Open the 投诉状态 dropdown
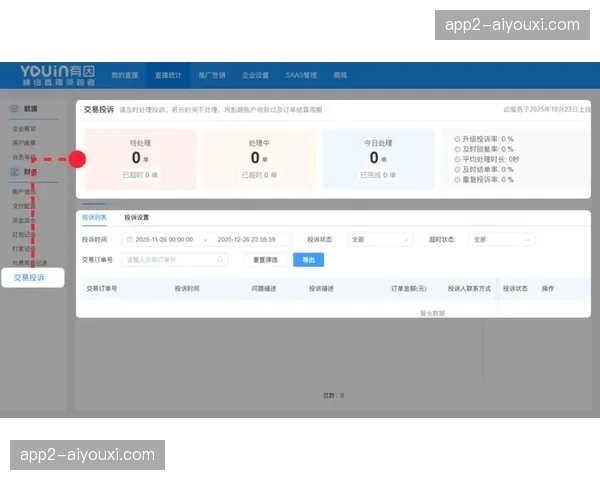Viewport: 600px width, 480px height. (x=380, y=240)
